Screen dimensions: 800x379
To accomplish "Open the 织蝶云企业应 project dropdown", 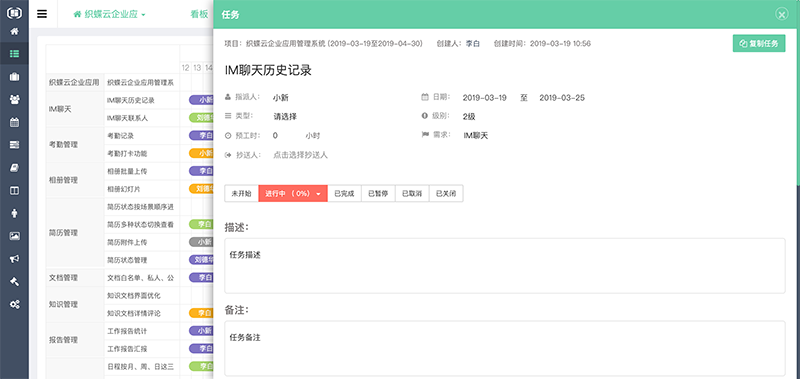I will click(x=110, y=14).
